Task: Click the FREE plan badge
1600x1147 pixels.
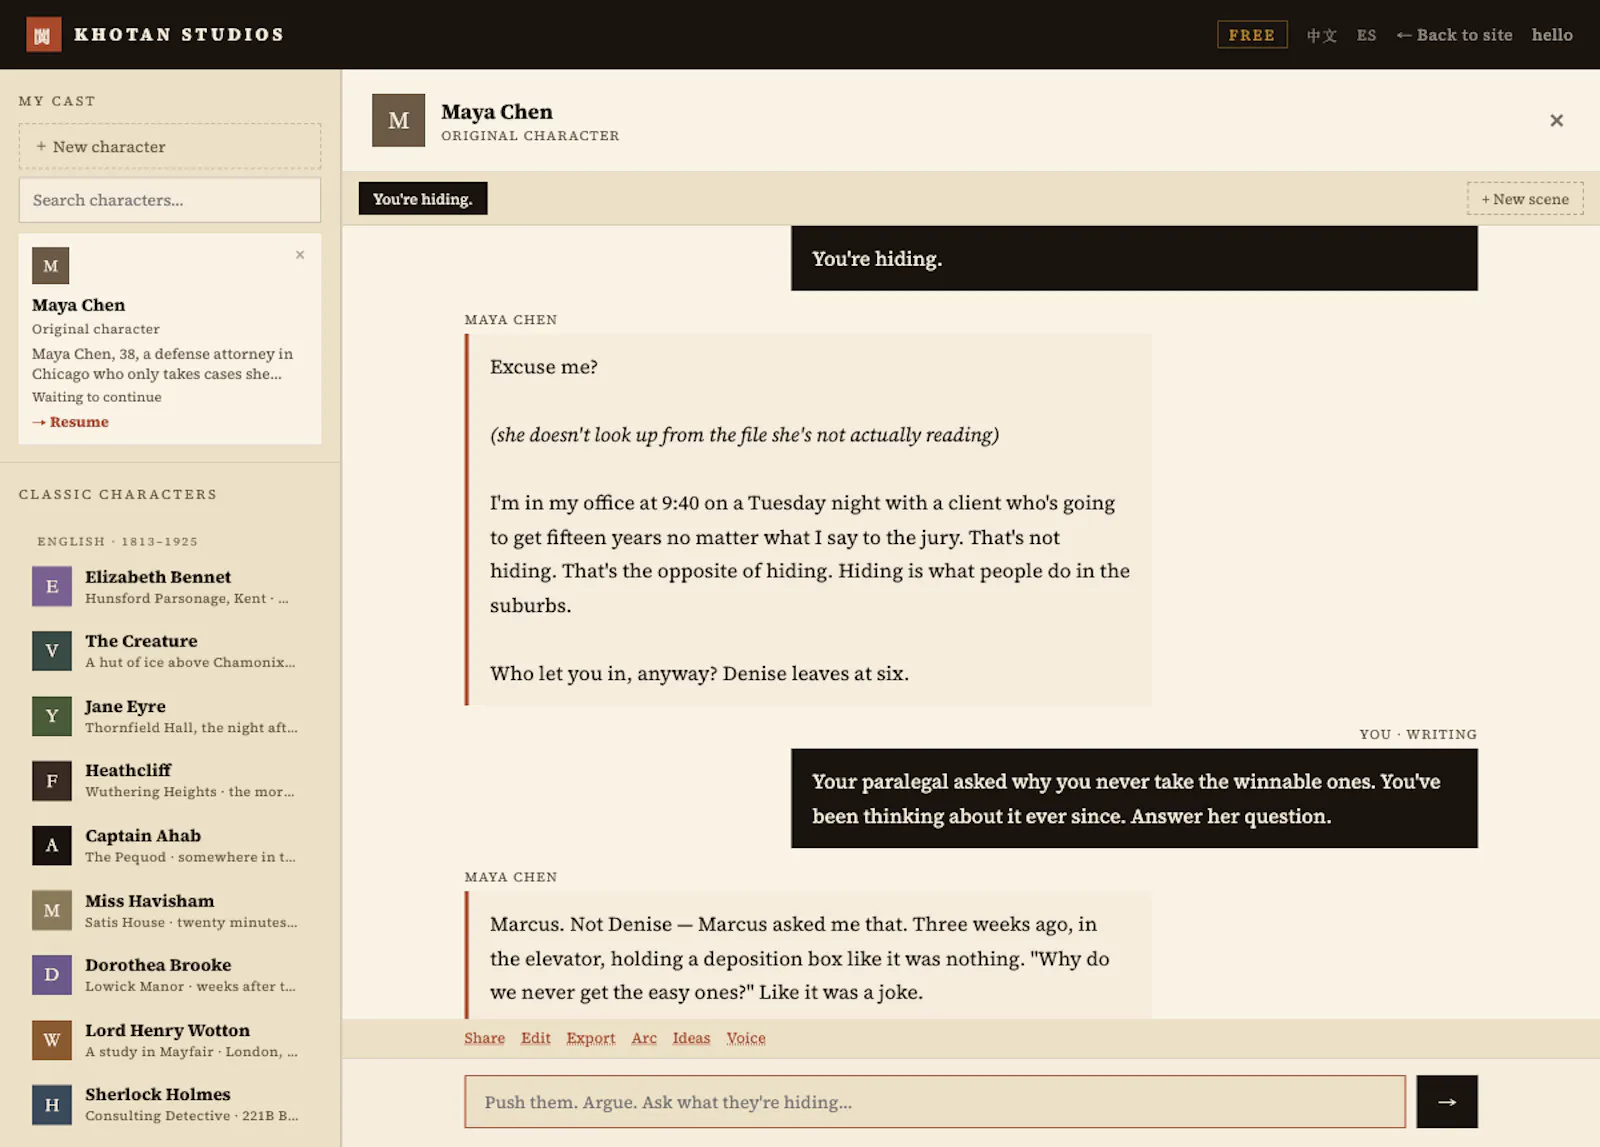Action: point(1252,35)
